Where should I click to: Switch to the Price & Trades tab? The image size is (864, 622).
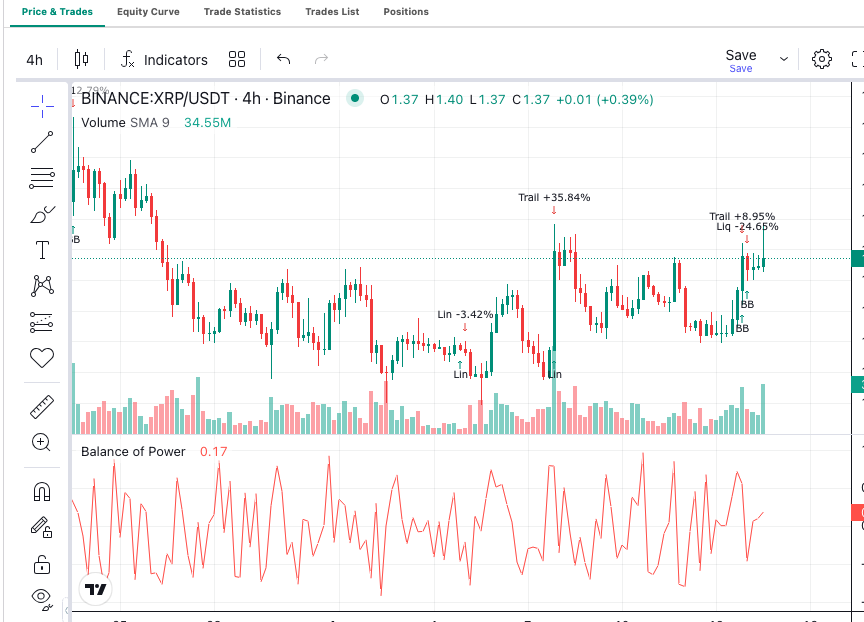click(x=57, y=12)
